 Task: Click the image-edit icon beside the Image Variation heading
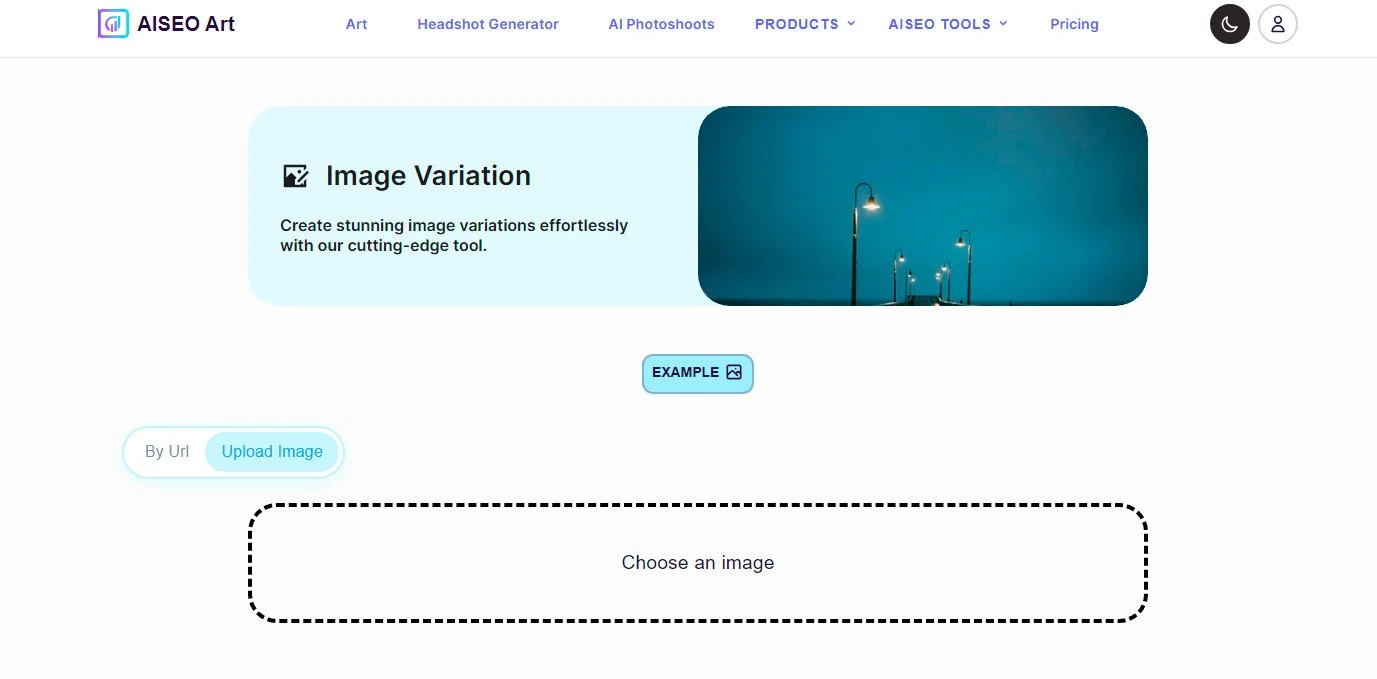(x=295, y=176)
